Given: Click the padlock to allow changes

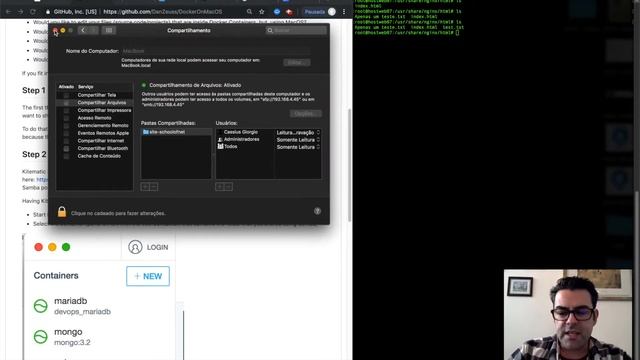Looking at the screenshot, I should tap(62, 211).
